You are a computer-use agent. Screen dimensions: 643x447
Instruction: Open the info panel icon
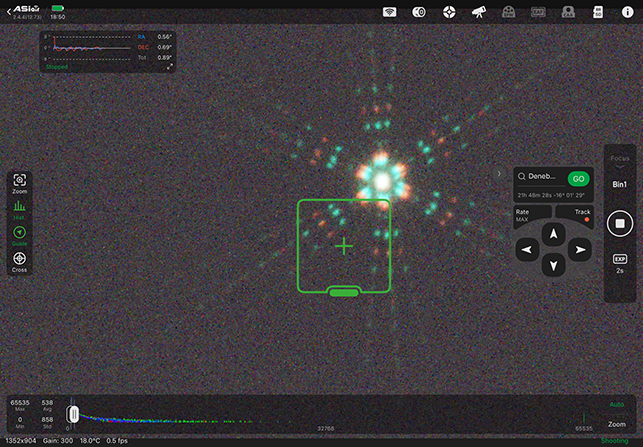click(627, 12)
